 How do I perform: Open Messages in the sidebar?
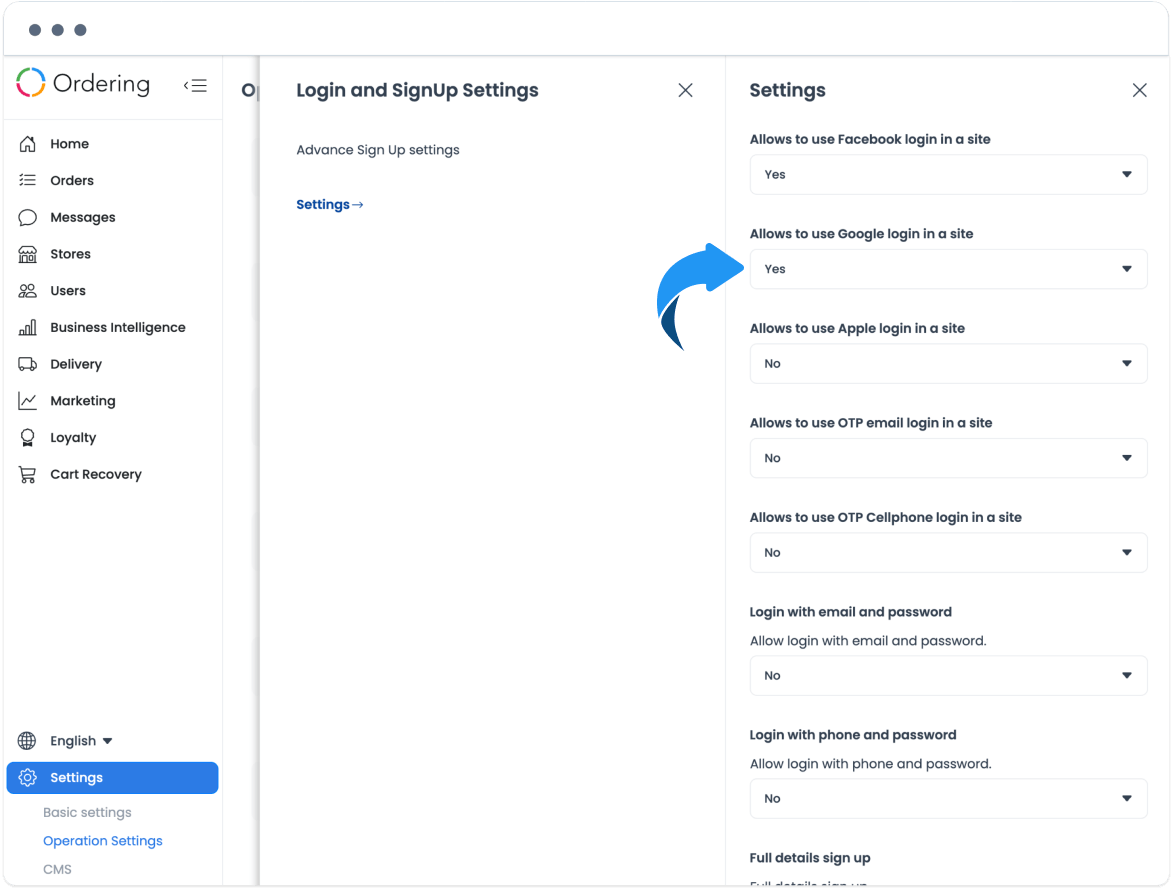tap(83, 217)
